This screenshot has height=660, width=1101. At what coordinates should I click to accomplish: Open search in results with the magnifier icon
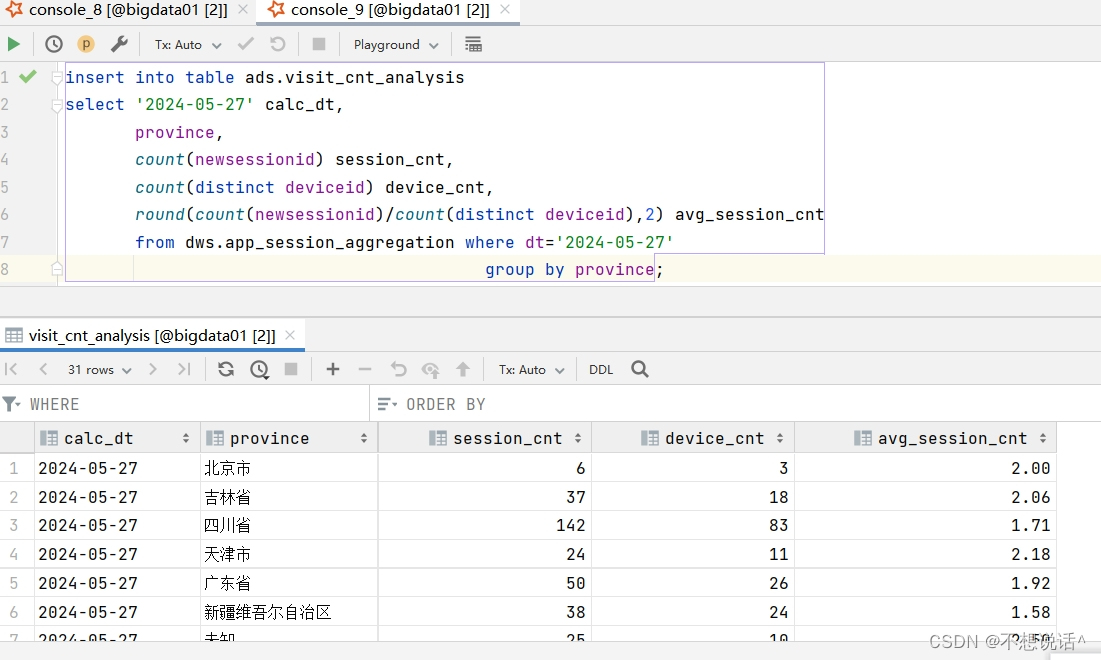(x=639, y=369)
